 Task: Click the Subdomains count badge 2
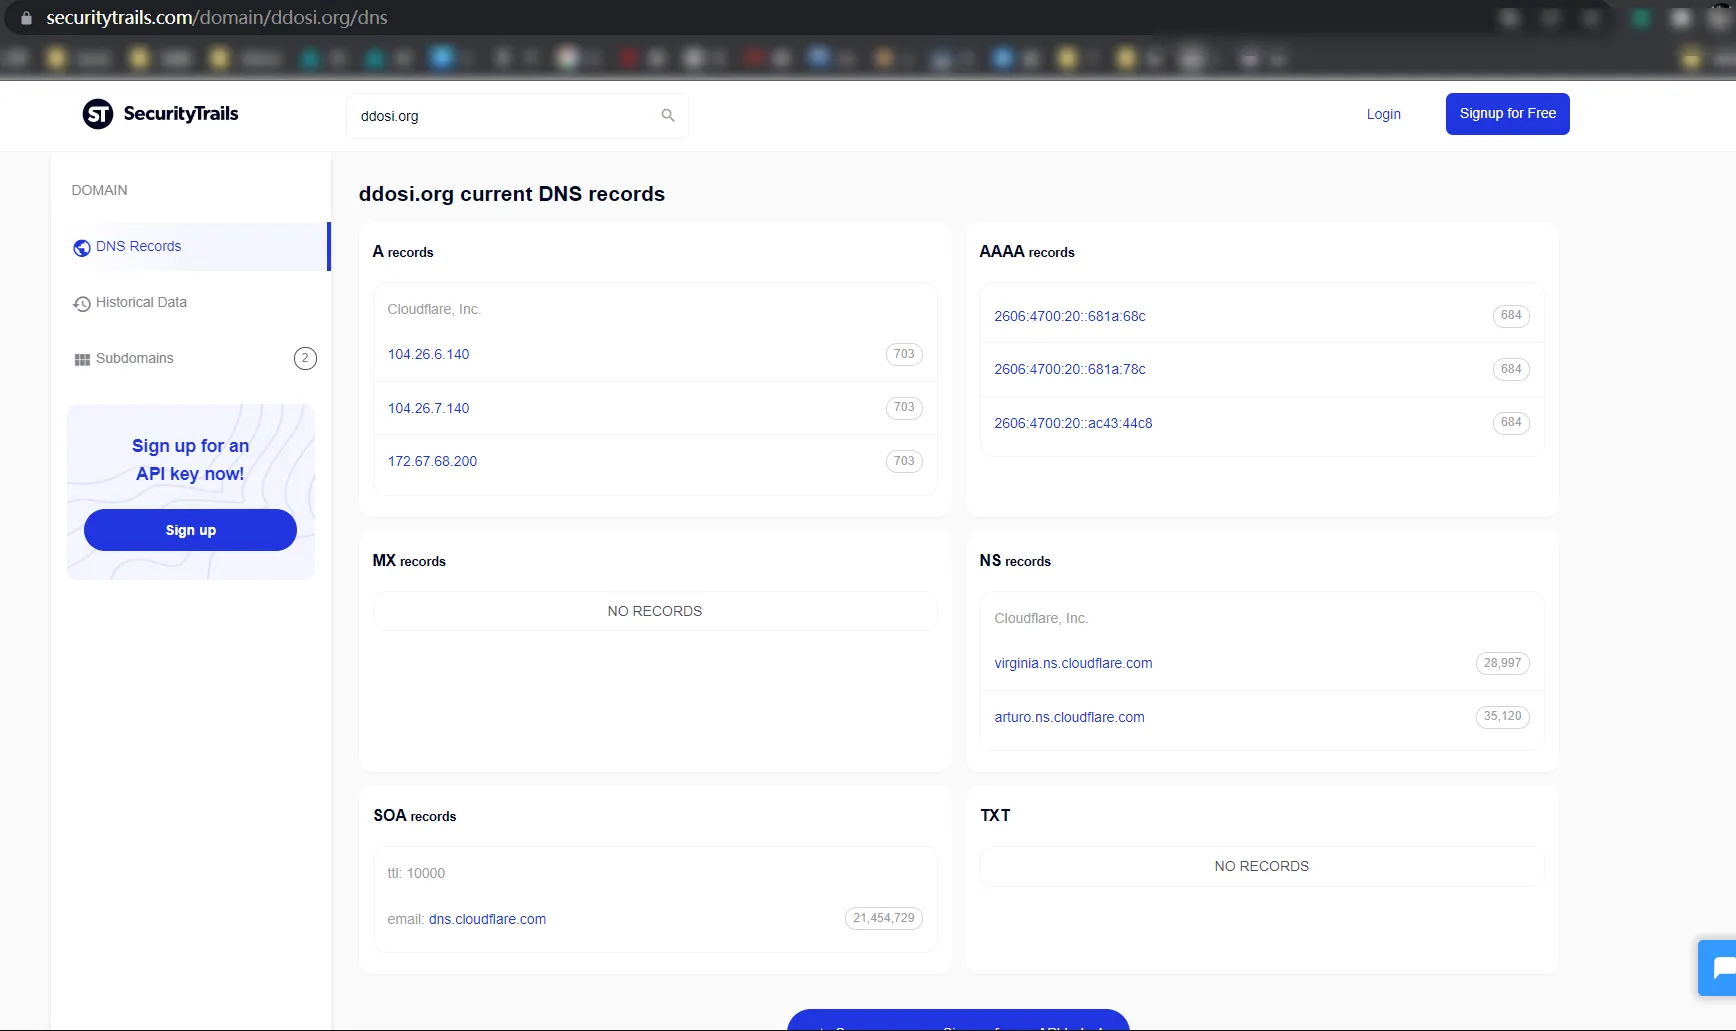click(x=305, y=358)
